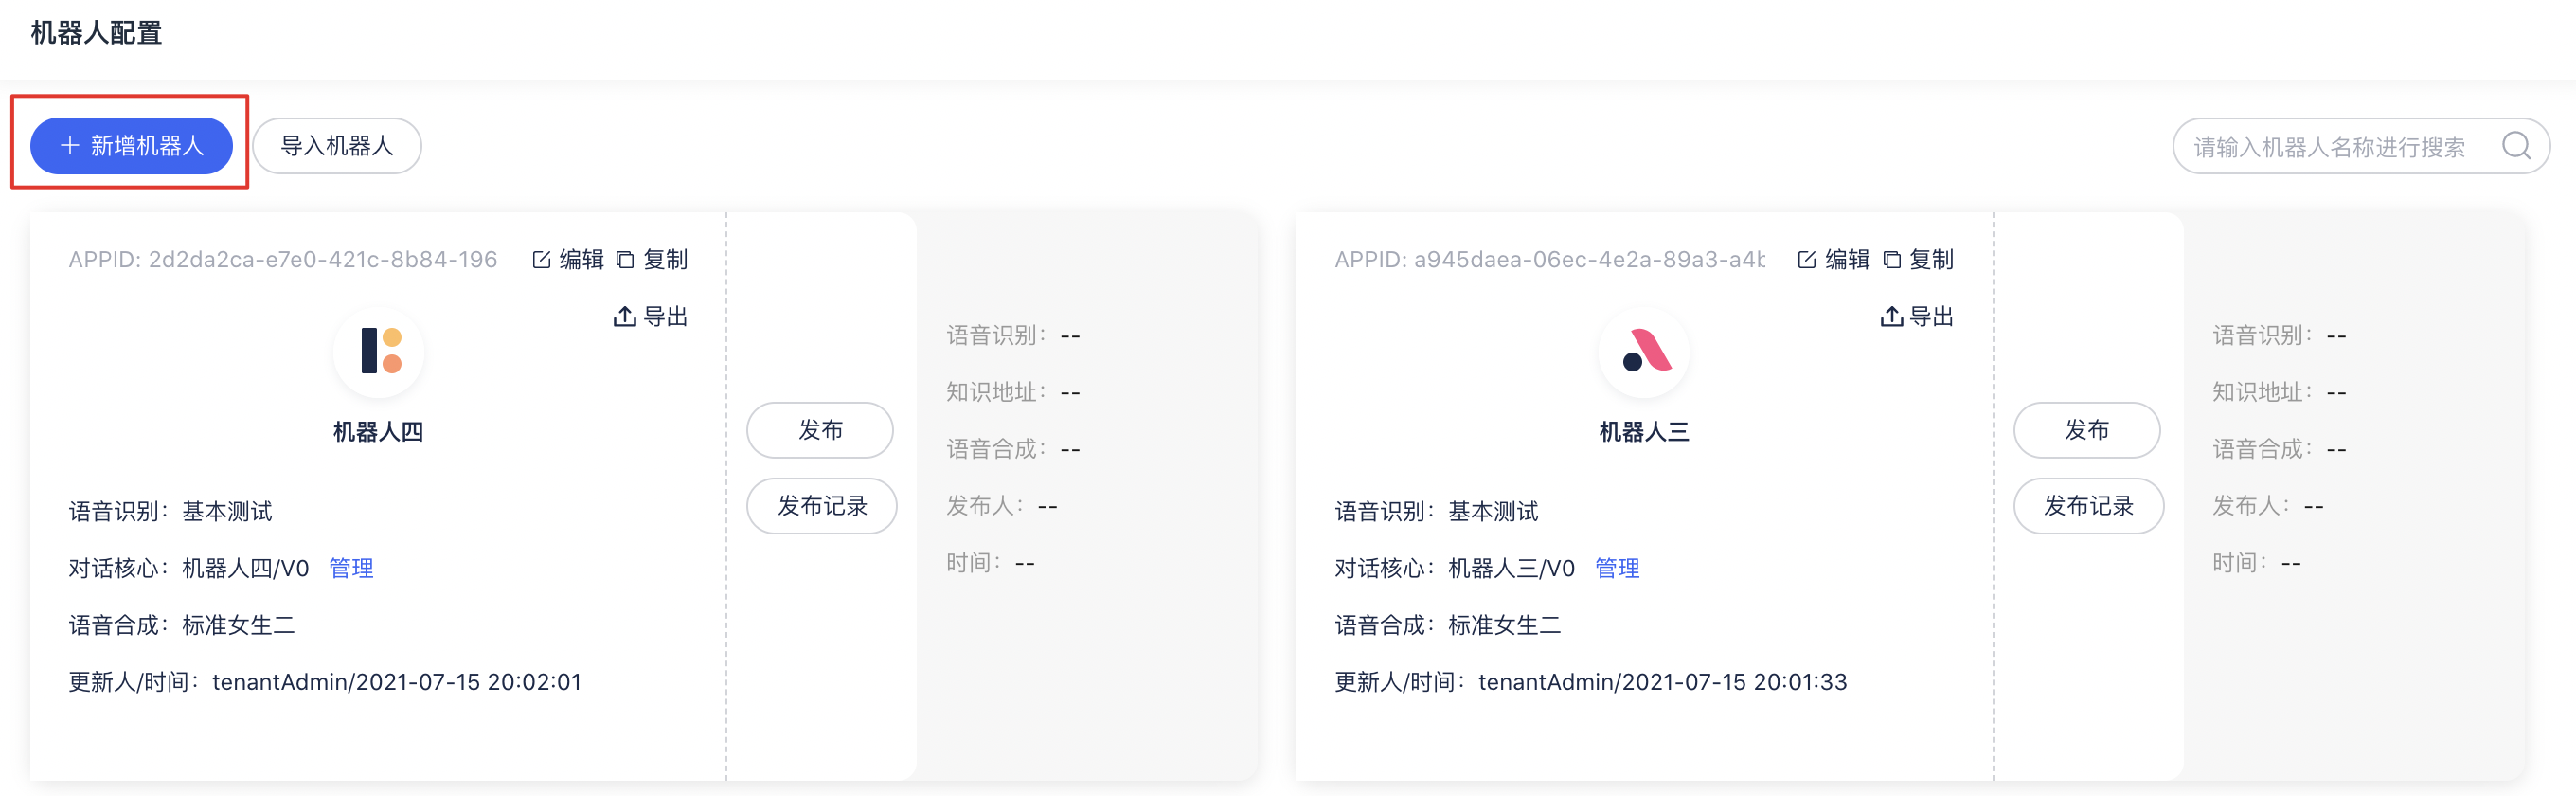
Task: Focus the robot name search field
Action: tap(2361, 146)
